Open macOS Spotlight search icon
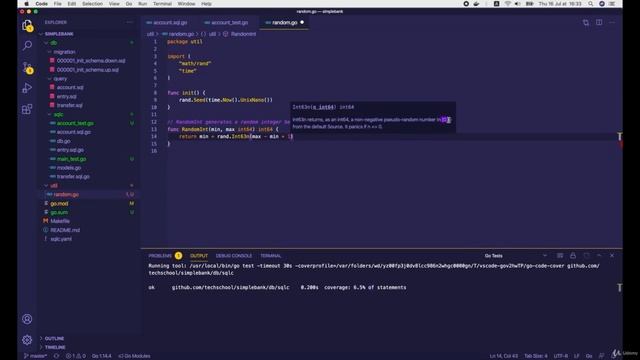640x360 pixels. click(x=591, y=4)
